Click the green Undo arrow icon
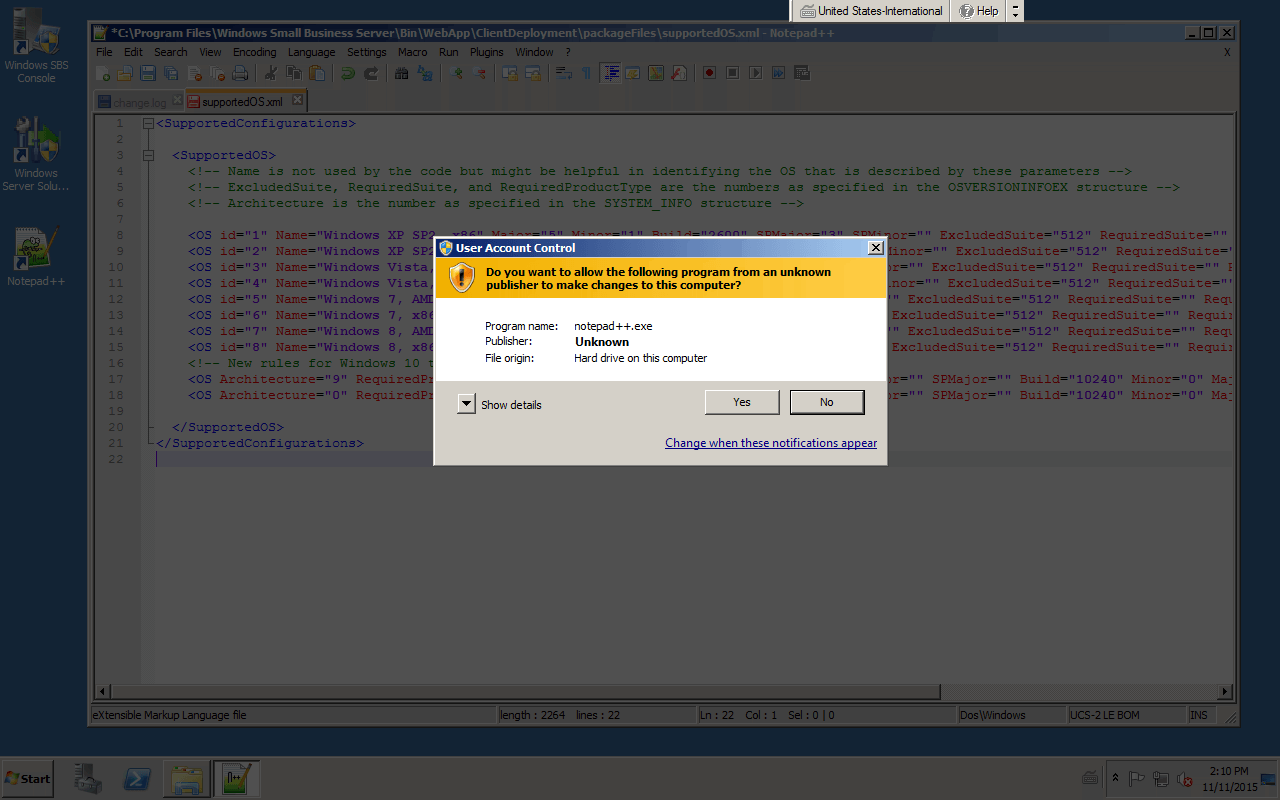 point(347,73)
